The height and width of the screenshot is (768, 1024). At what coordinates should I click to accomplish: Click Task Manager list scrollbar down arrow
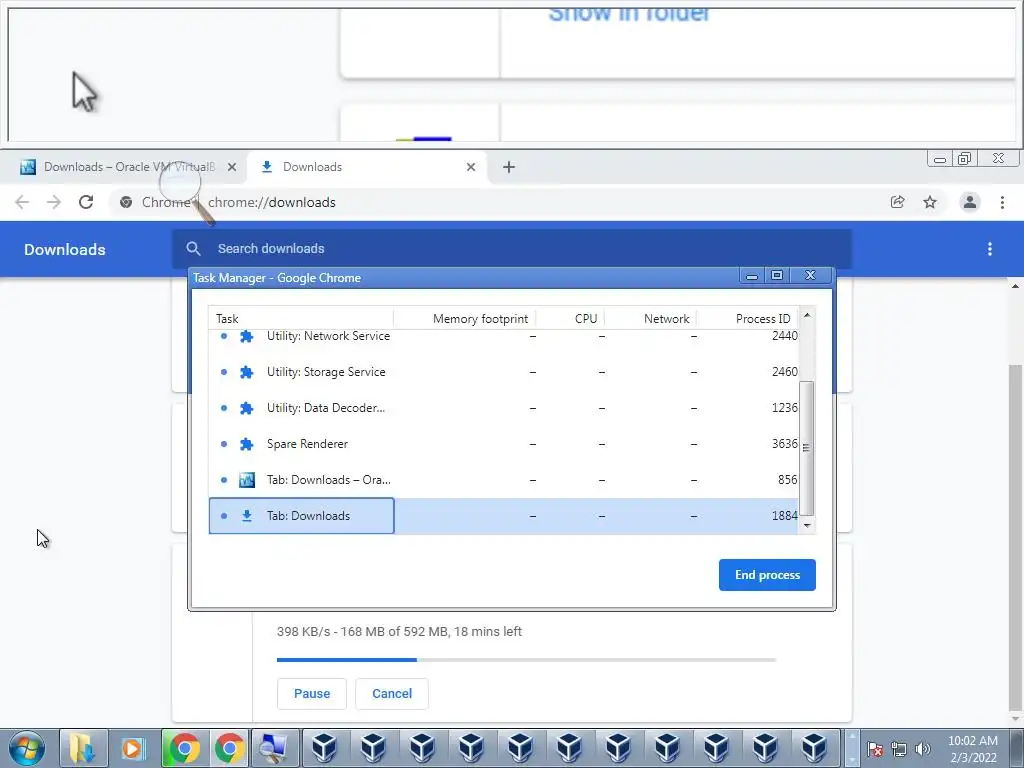click(x=807, y=526)
